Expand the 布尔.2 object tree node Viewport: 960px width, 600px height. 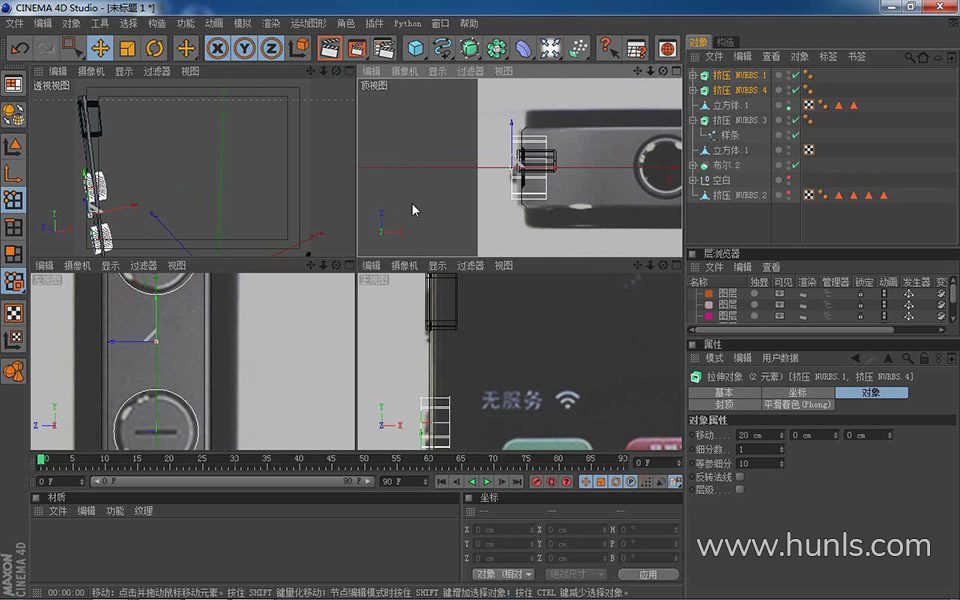pyautogui.click(x=693, y=165)
